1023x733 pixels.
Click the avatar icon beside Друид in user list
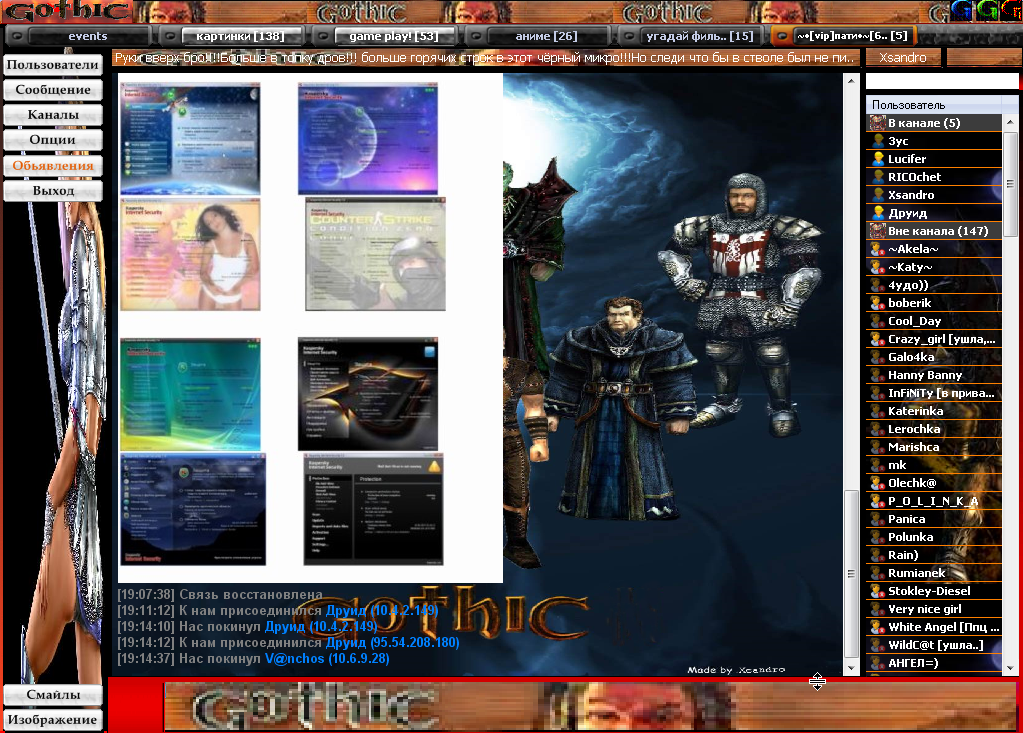[x=877, y=213]
